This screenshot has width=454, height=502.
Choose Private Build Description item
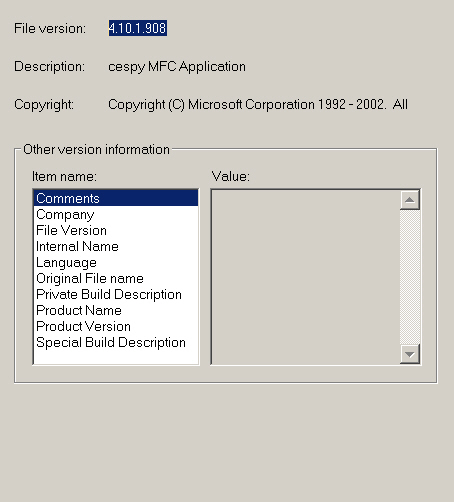[116, 294]
